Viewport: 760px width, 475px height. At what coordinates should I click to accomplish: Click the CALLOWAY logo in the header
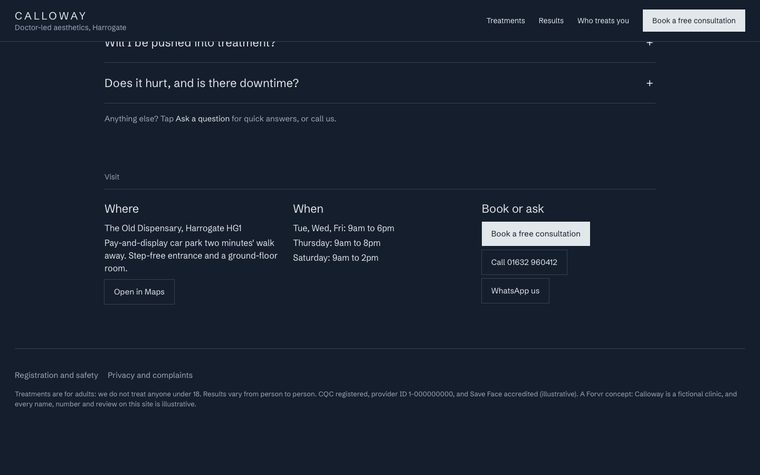click(x=50, y=16)
